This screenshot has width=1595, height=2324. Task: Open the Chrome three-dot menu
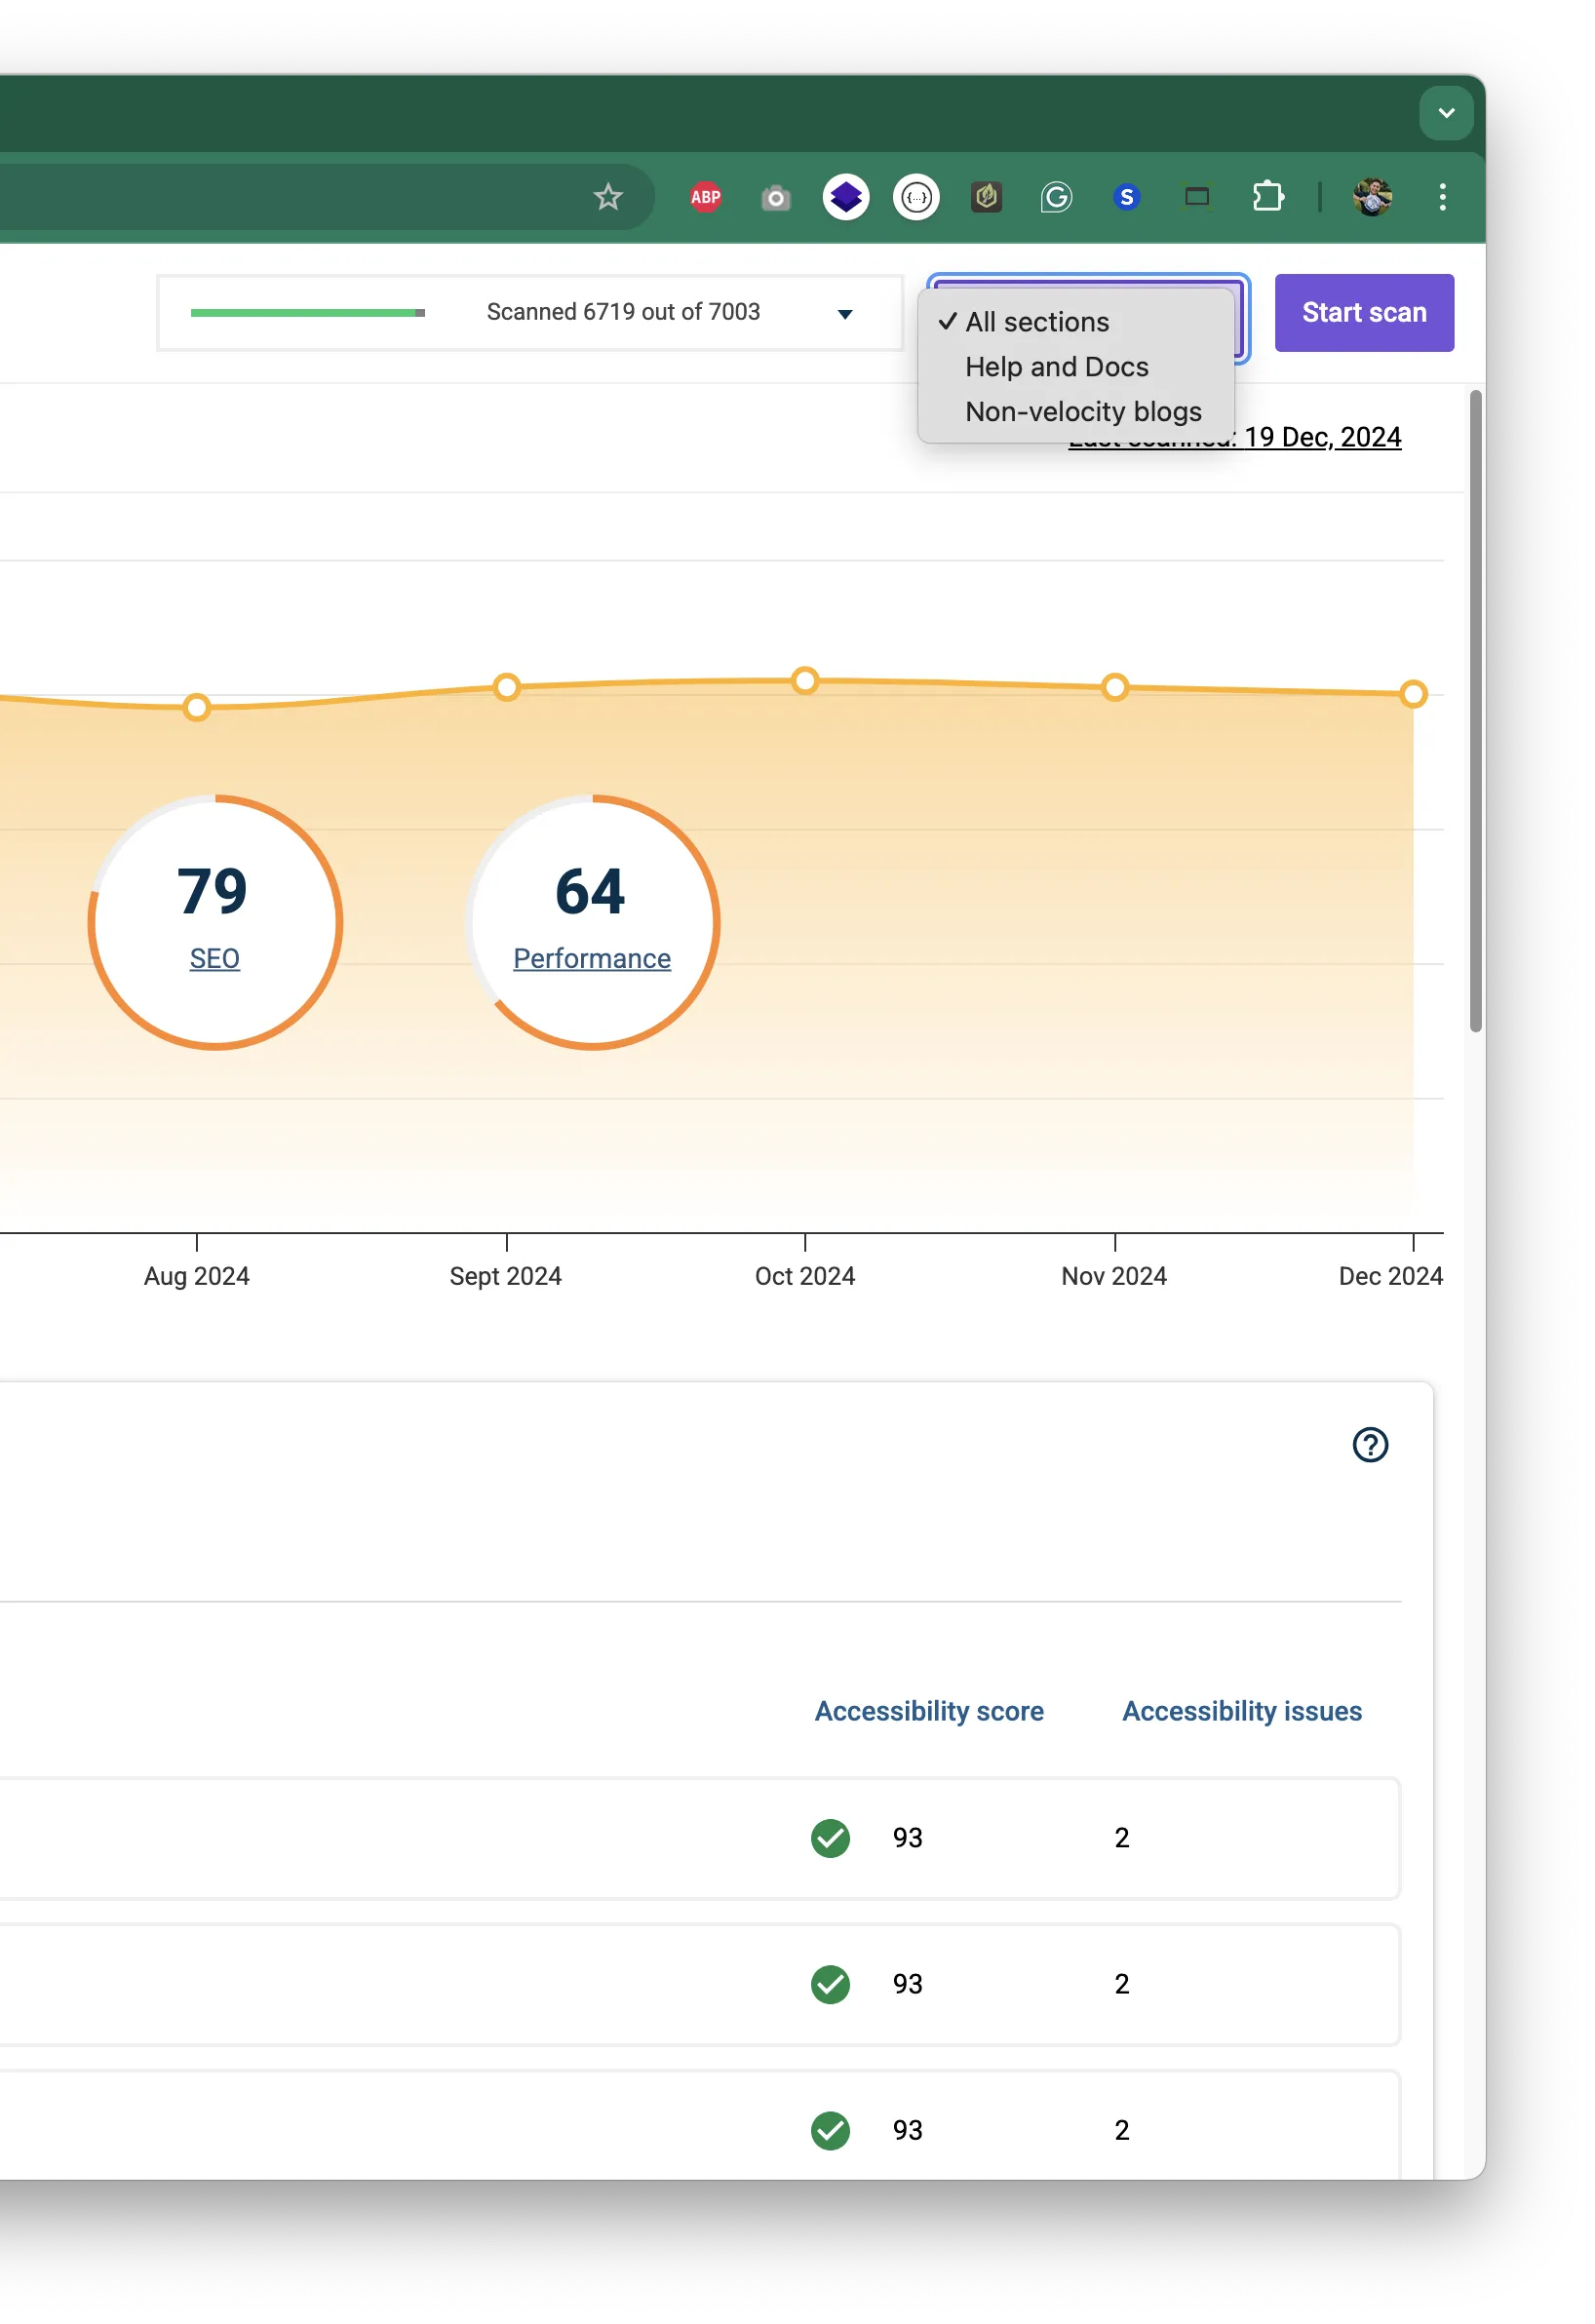pyautogui.click(x=1442, y=197)
